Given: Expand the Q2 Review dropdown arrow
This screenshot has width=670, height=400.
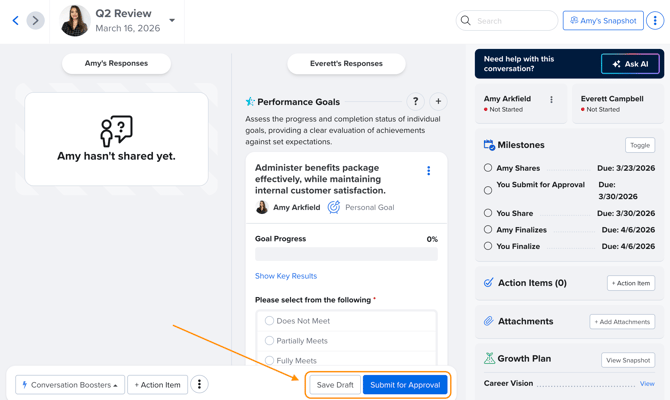Looking at the screenshot, I should coord(172,20).
